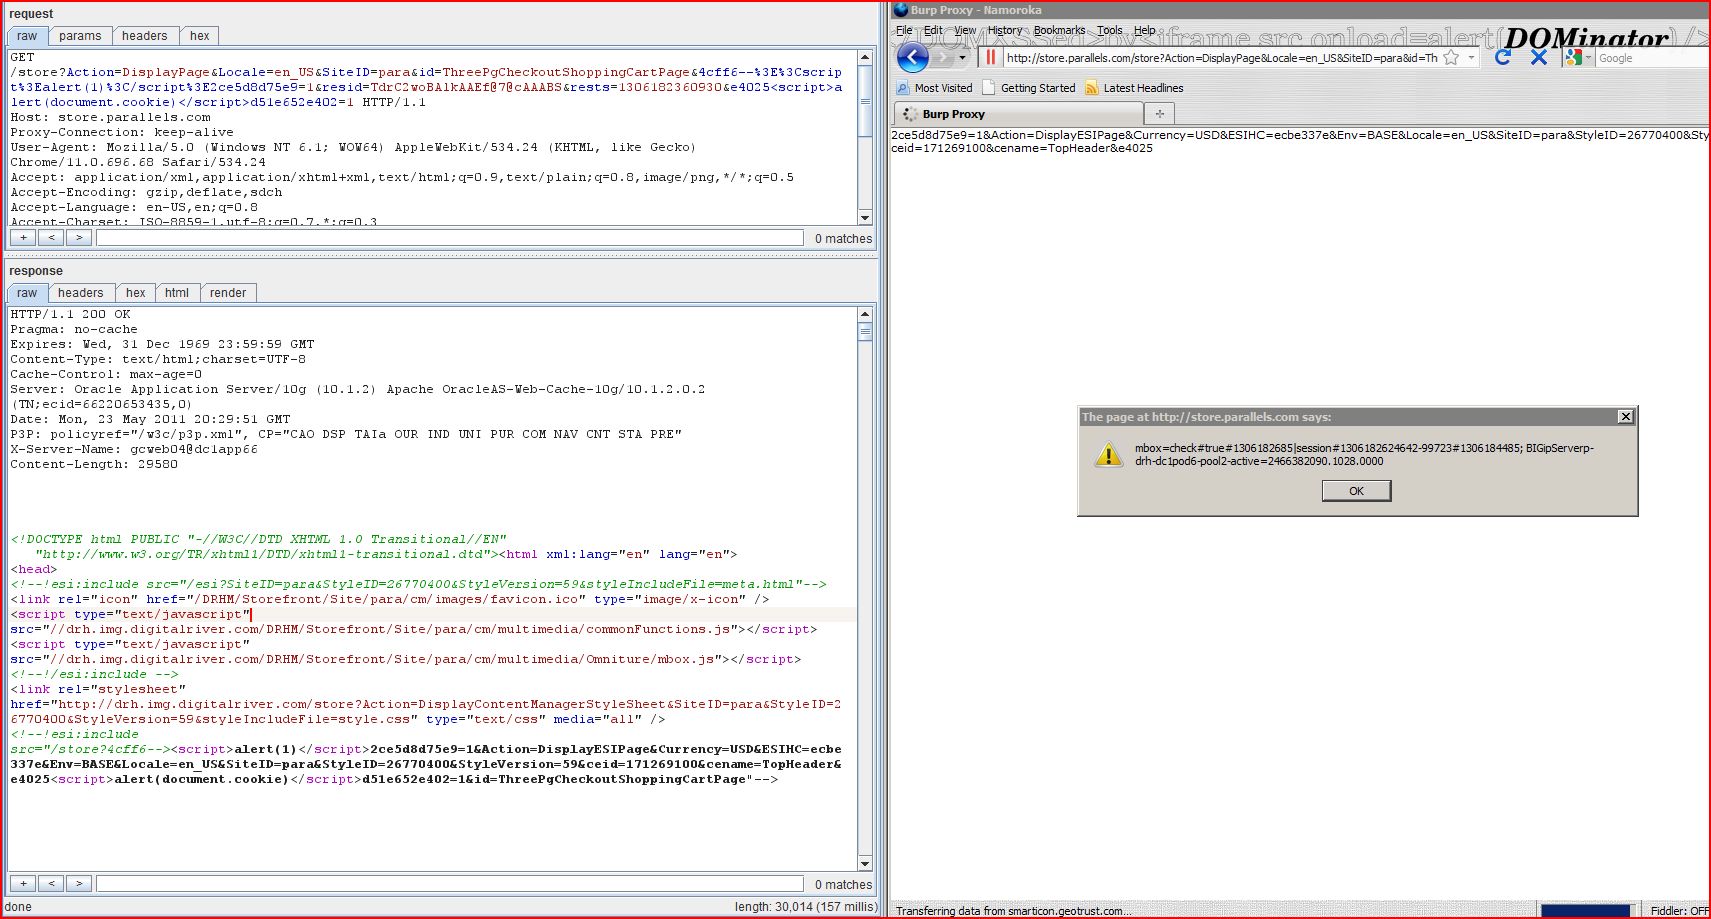
Task: Click the request search plus button
Action: click(23, 238)
